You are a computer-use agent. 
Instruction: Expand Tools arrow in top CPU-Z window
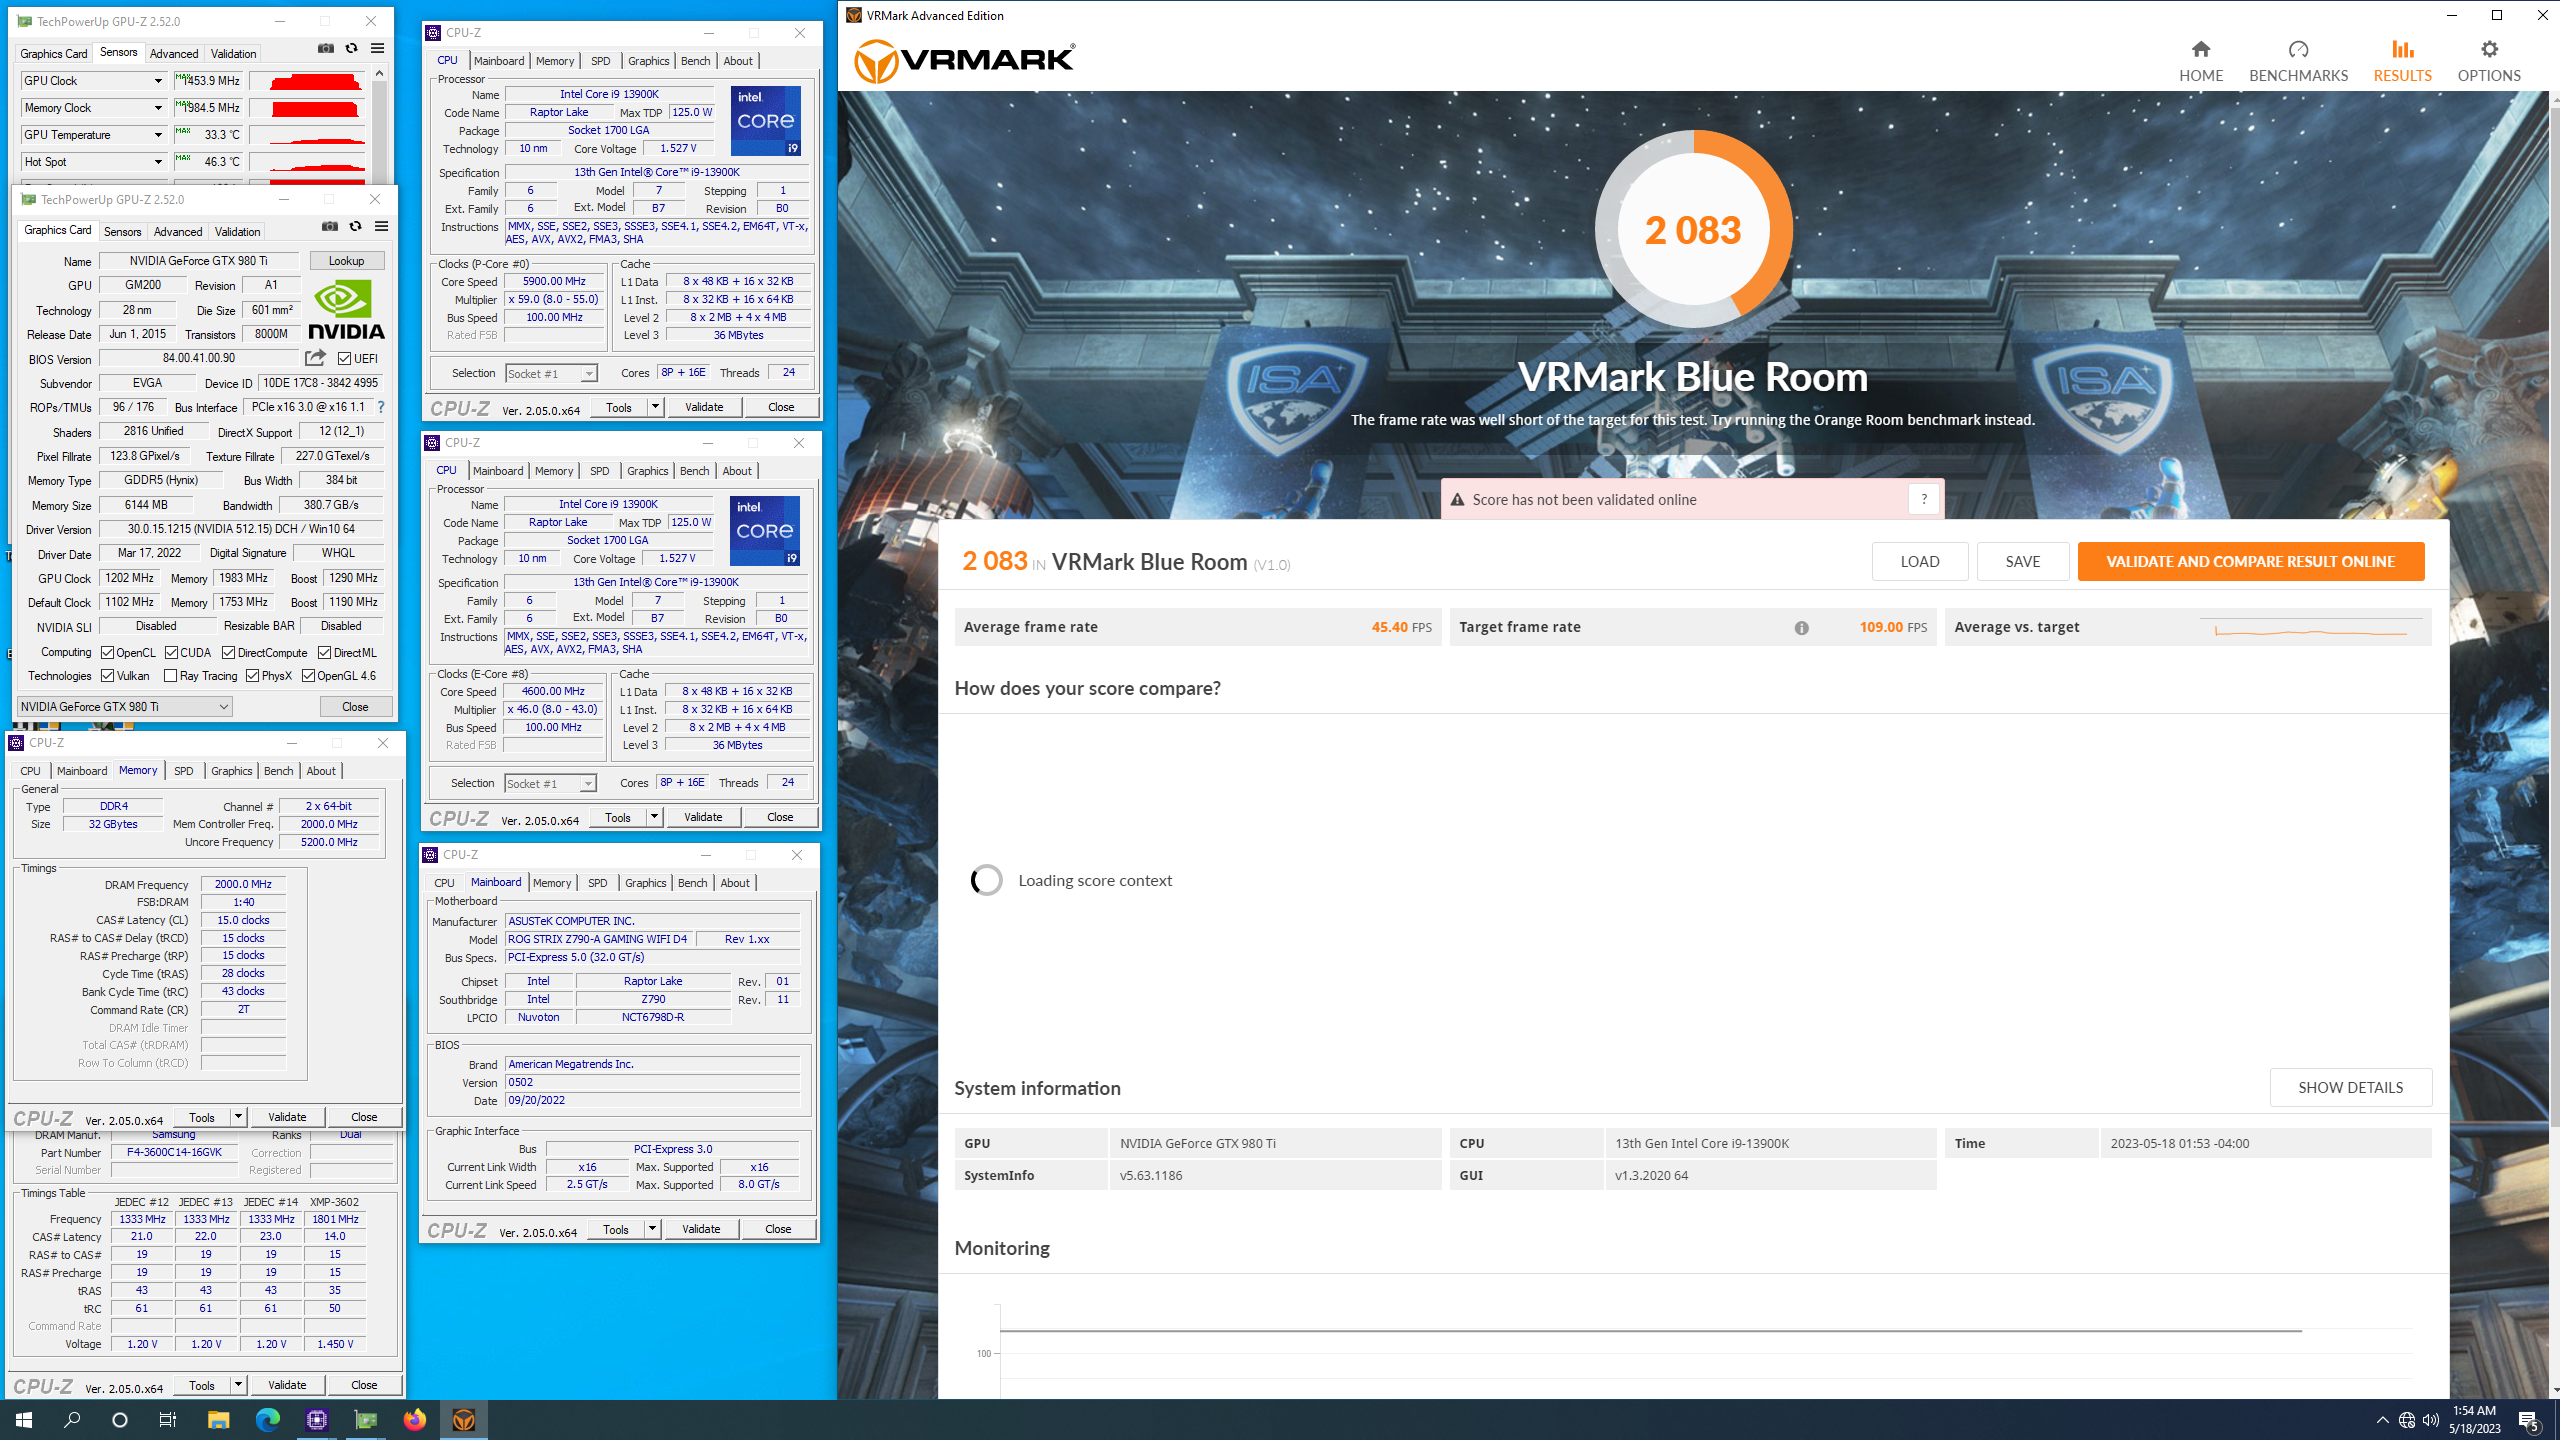click(x=655, y=407)
